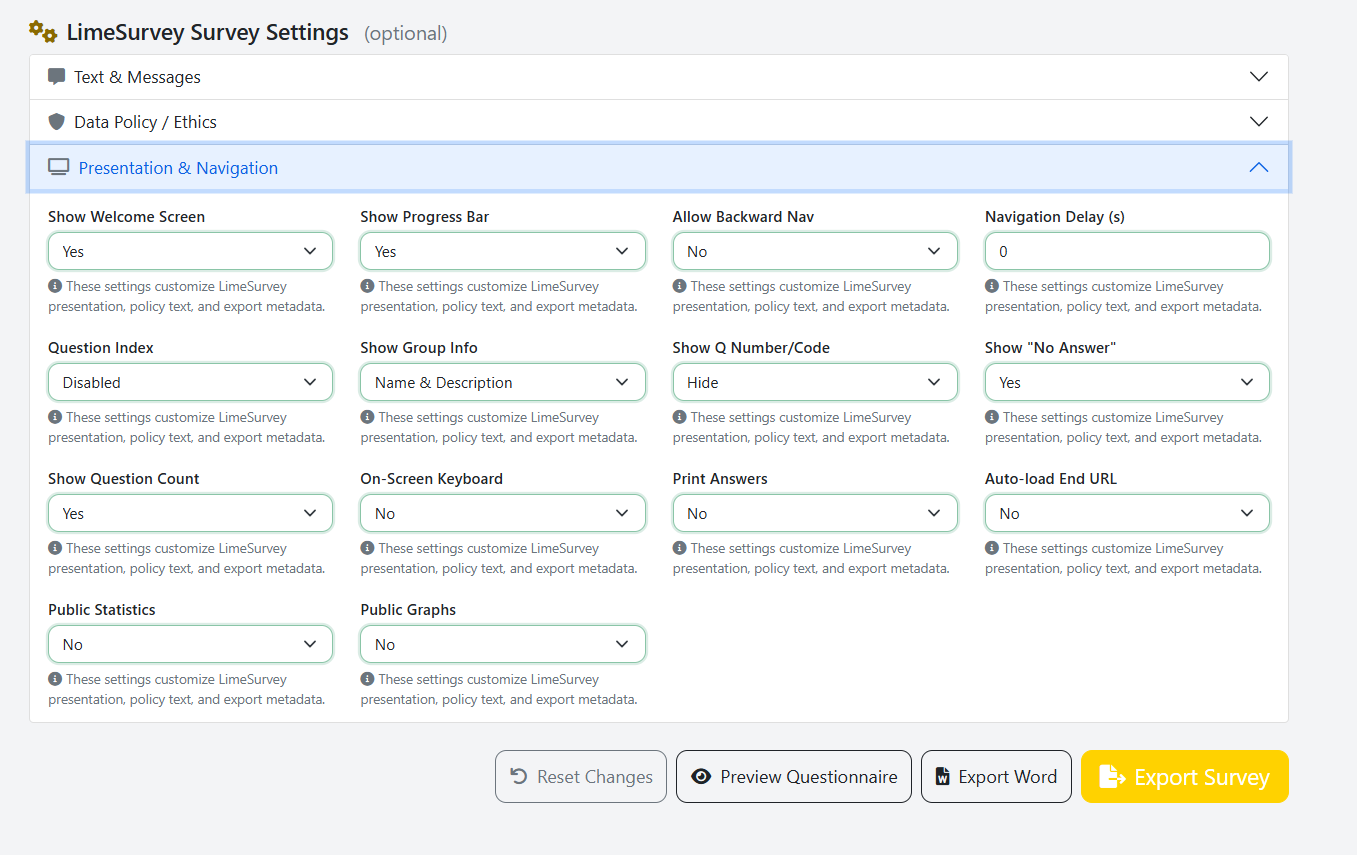Click the info icon under Public Statistics
Viewport: 1357px width, 855px height.
pos(55,679)
